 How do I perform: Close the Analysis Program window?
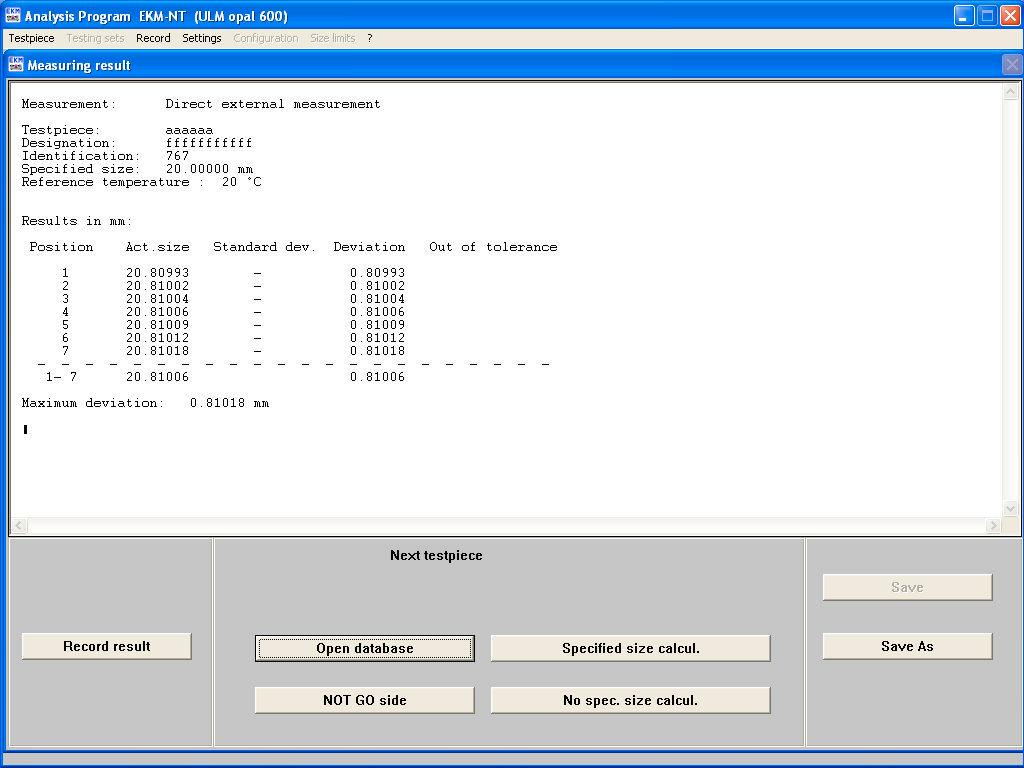pyautogui.click(x=1010, y=16)
